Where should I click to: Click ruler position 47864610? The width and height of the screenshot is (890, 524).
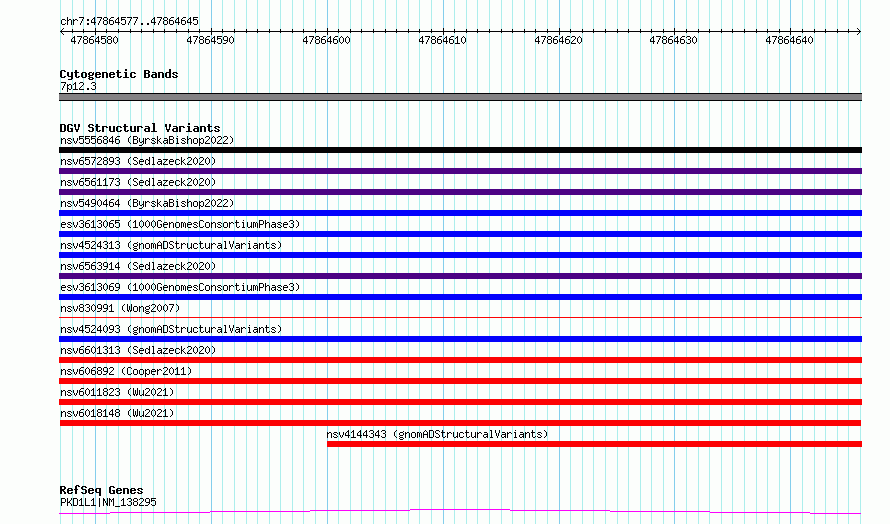pos(442,40)
